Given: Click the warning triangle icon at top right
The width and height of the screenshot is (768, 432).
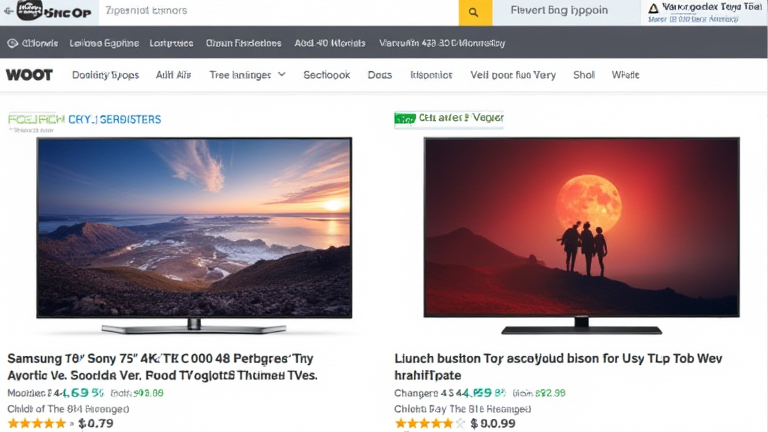Looking at the screenshot, I should coord(653,8).
